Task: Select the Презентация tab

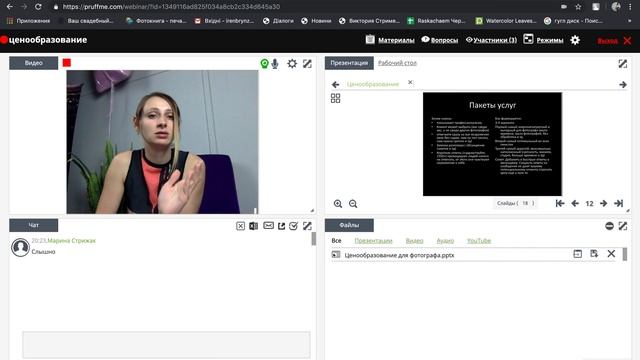Action: (349, 63)
